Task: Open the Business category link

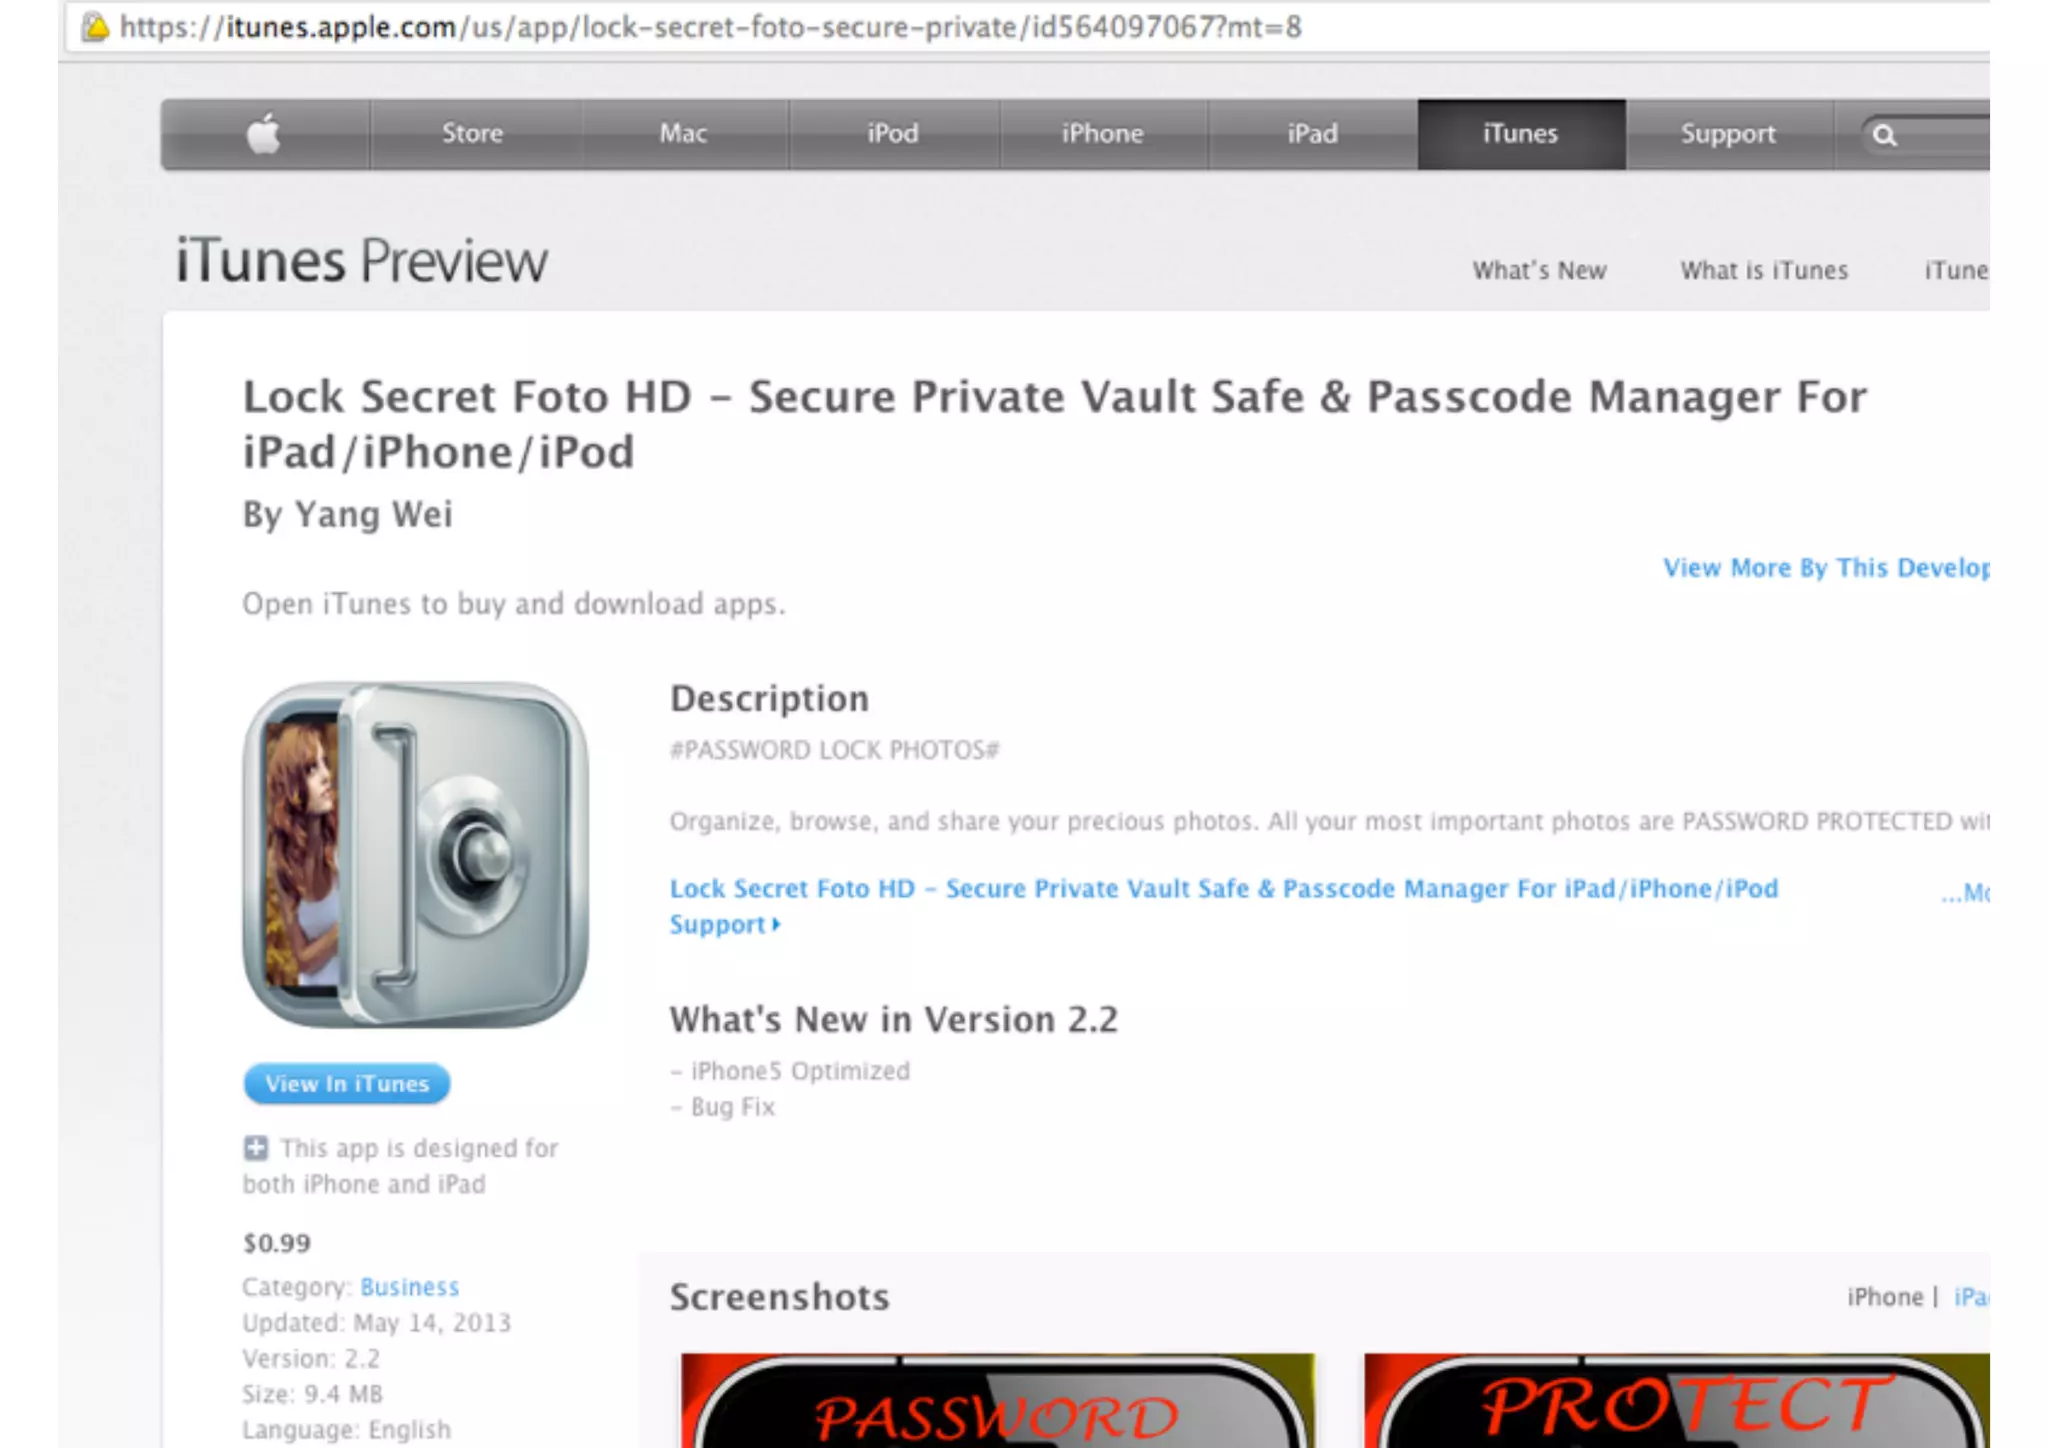Action: click(410, 1287)
